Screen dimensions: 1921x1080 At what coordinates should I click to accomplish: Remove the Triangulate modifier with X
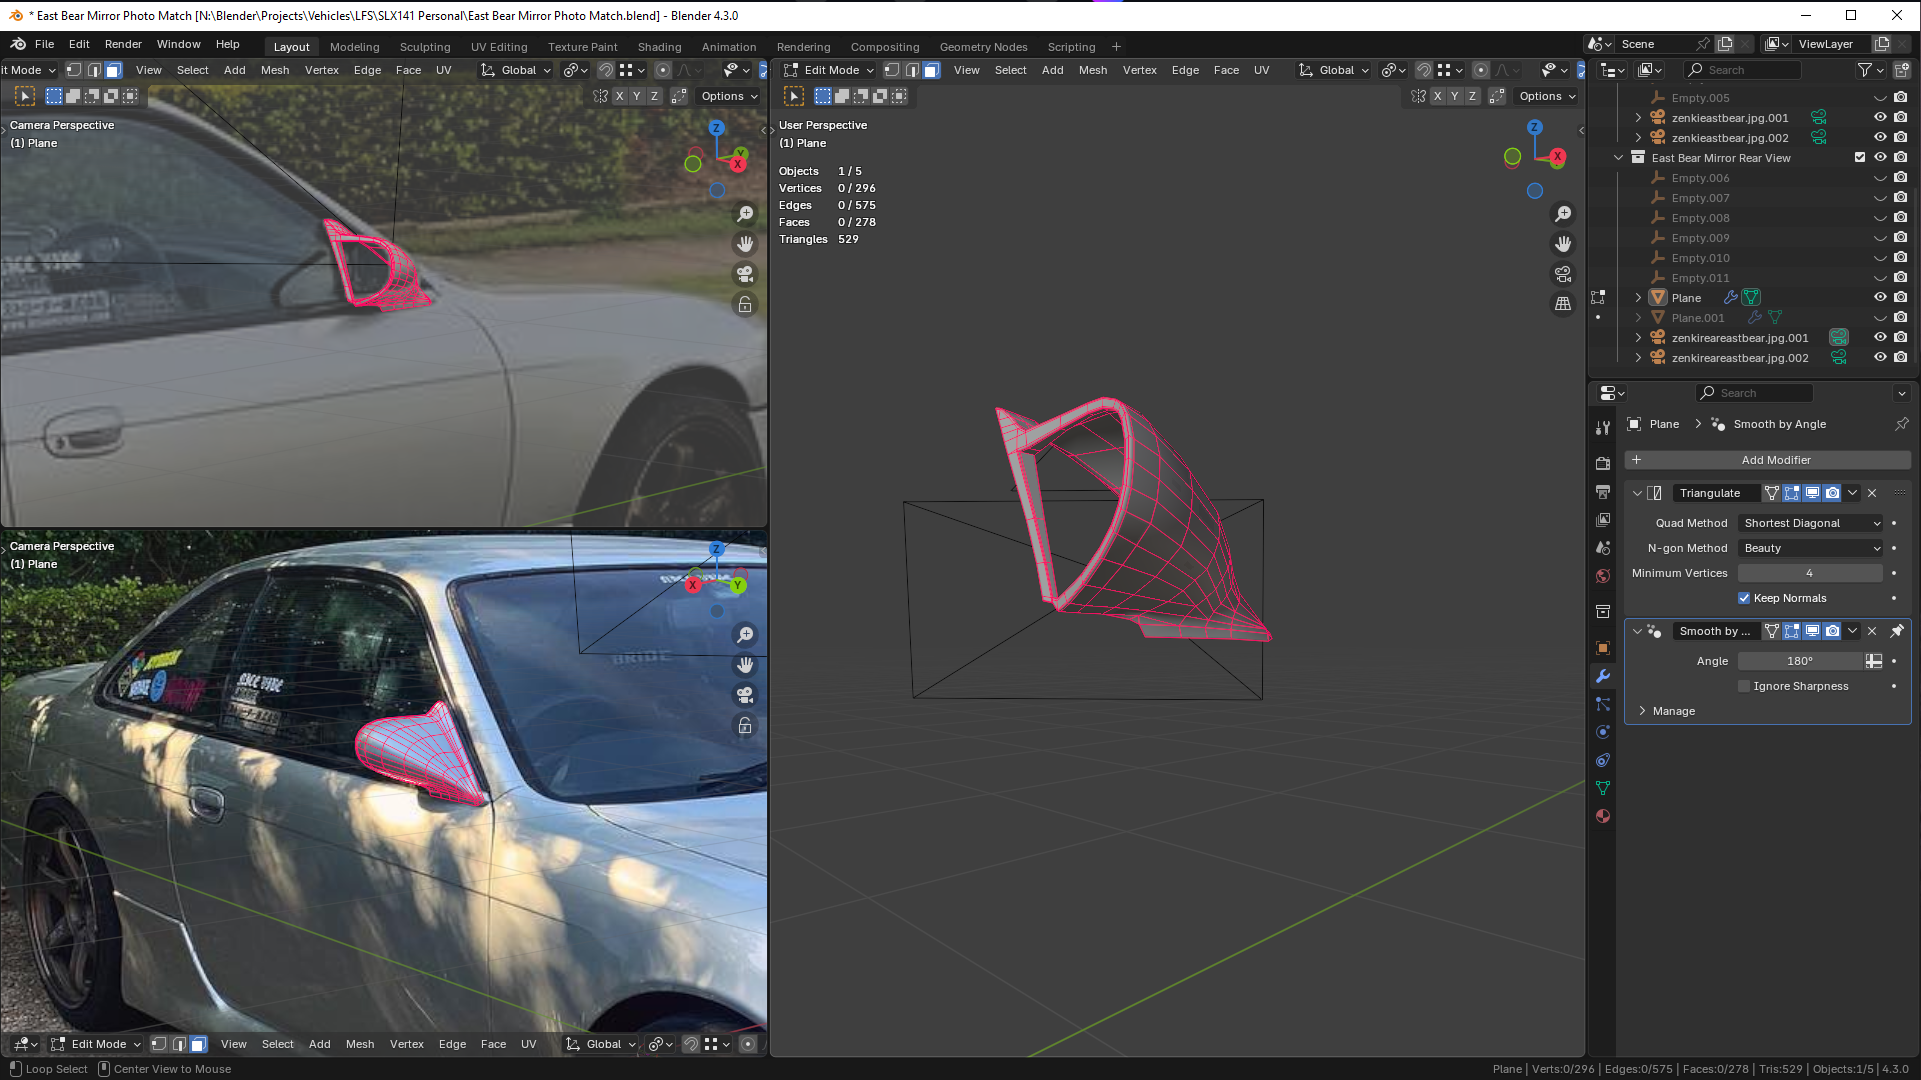click(x=1872, y=493)
